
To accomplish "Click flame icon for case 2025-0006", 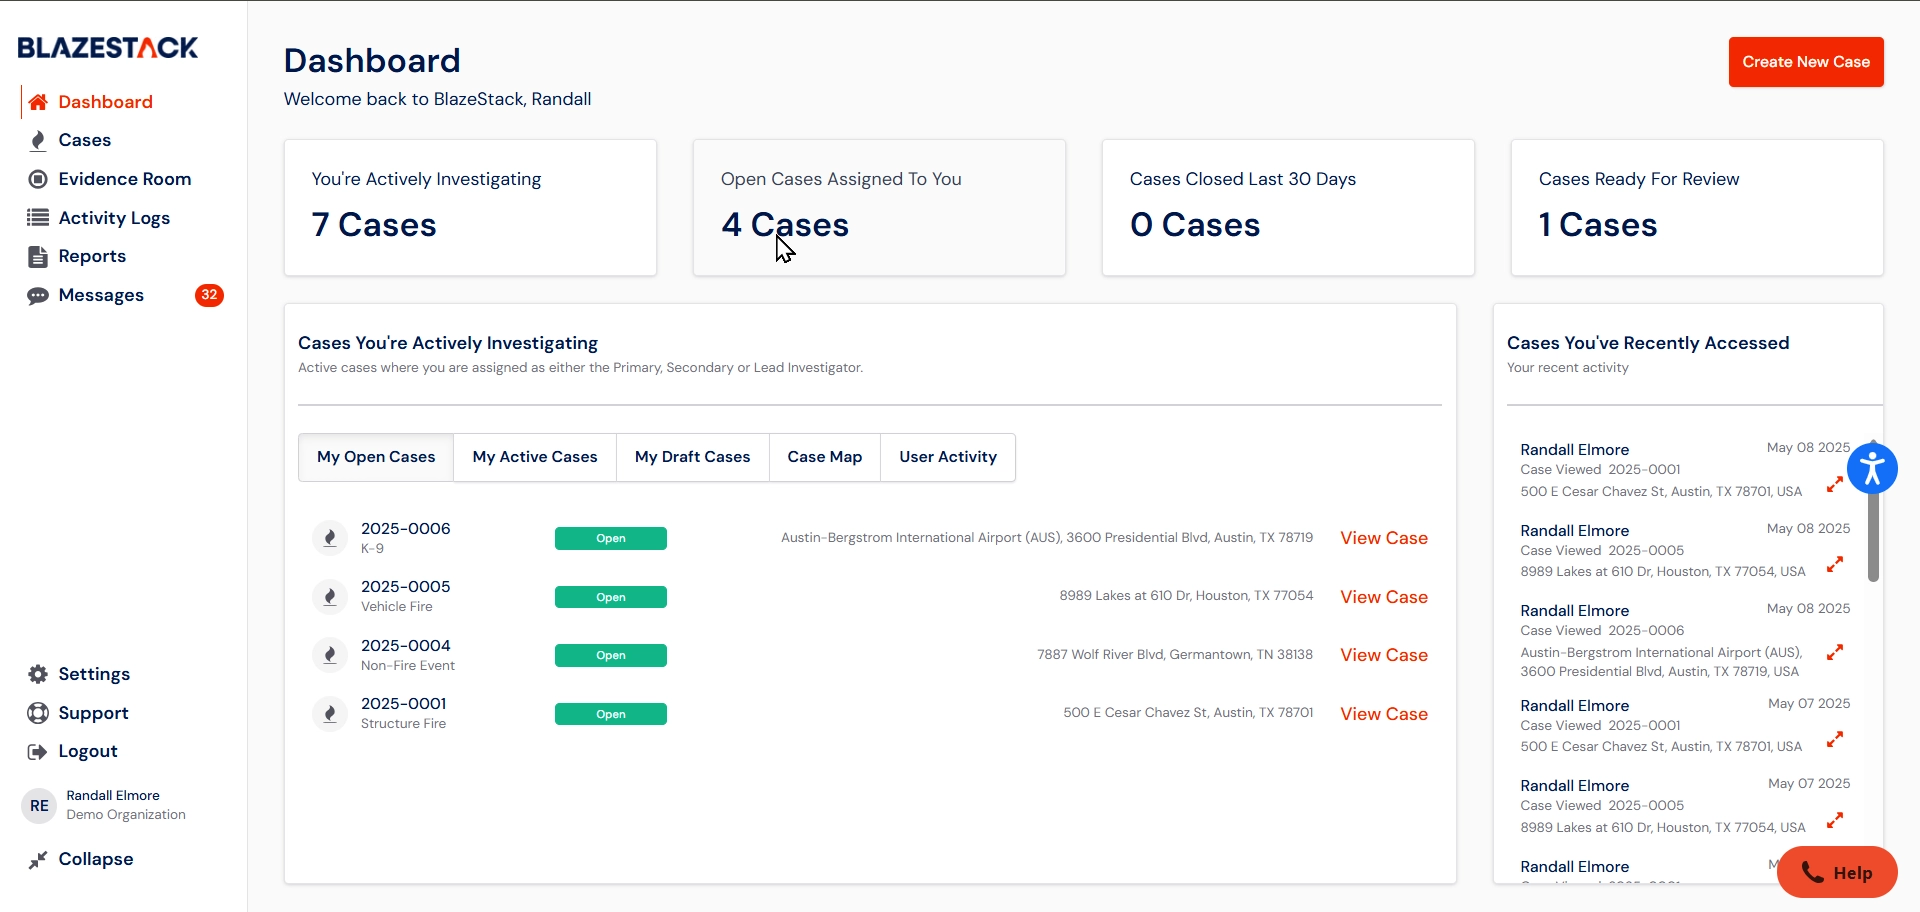I will click(329, 538).
